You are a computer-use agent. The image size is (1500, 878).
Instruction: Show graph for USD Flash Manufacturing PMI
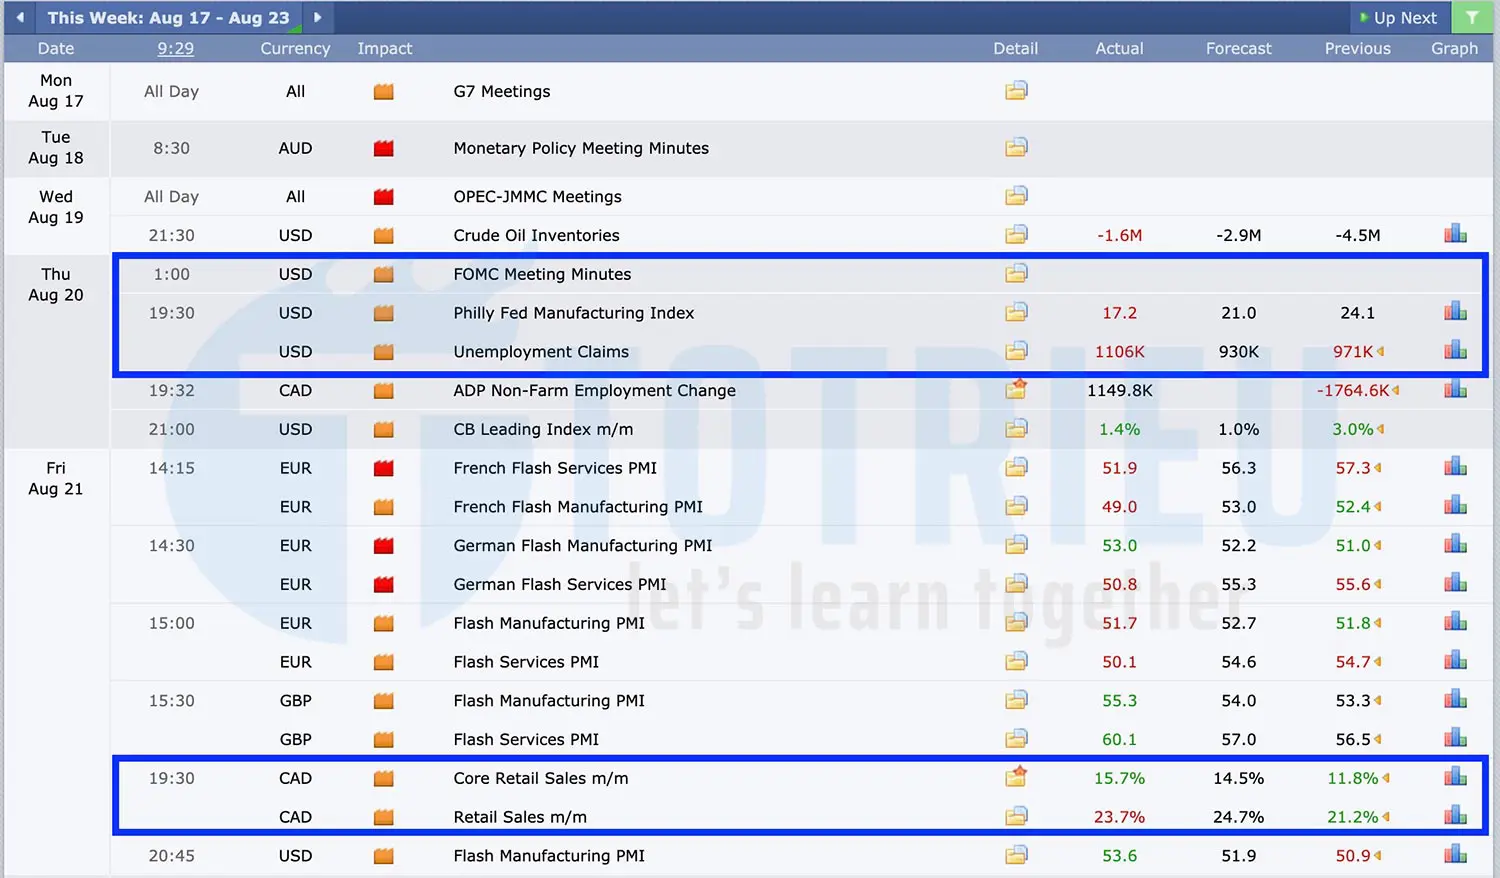tap(1455, 855)
